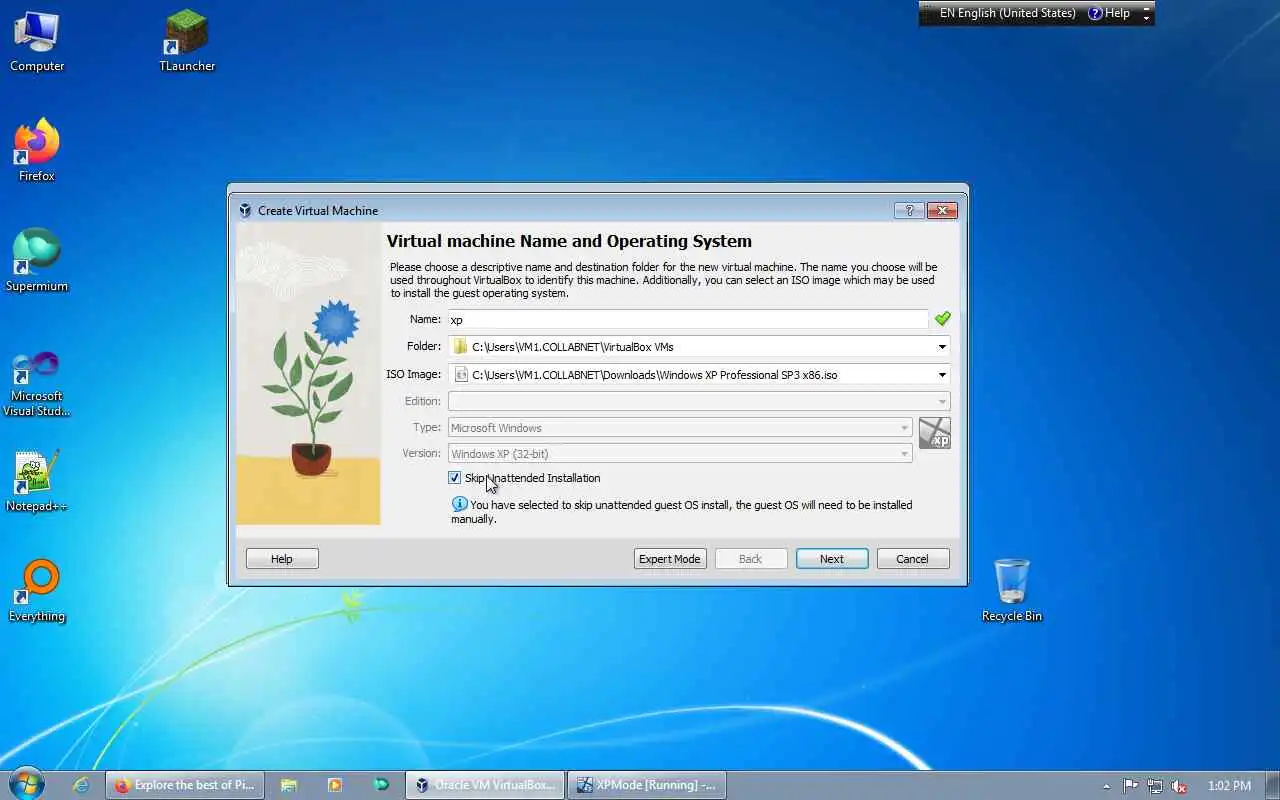Close the Create Virtual Machine dialog
The width and height of the screenshot is (1280, 800).
pos(942,210)
